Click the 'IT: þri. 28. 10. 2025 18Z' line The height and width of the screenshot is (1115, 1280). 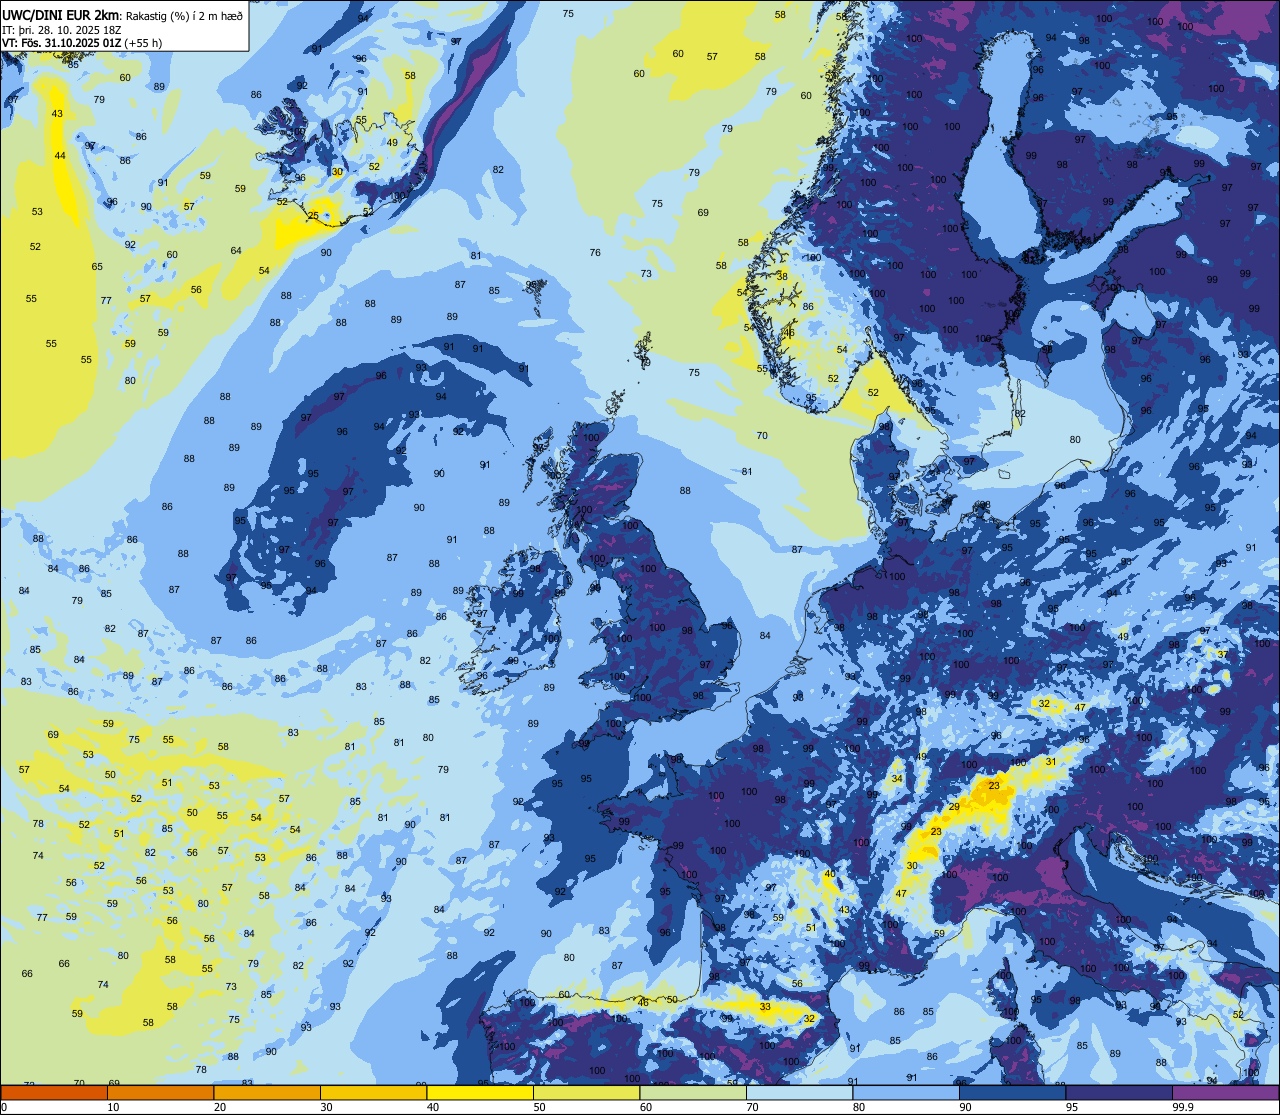coord(62,29)
